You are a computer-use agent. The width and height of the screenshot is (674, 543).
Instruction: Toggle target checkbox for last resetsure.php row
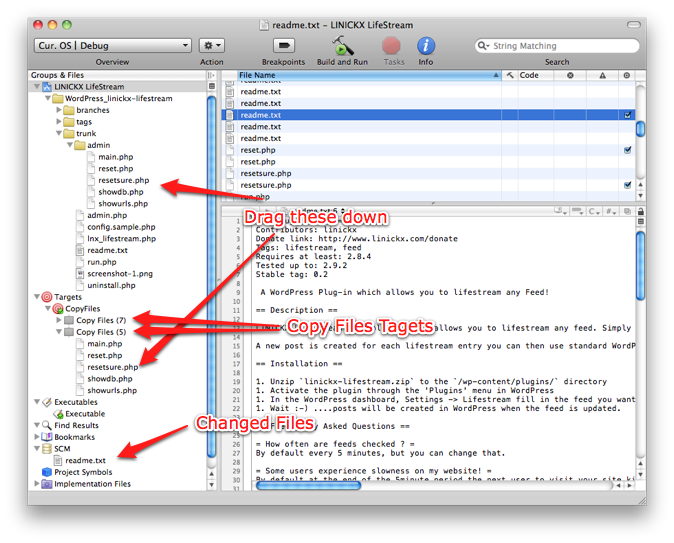[x=628, y=185]
